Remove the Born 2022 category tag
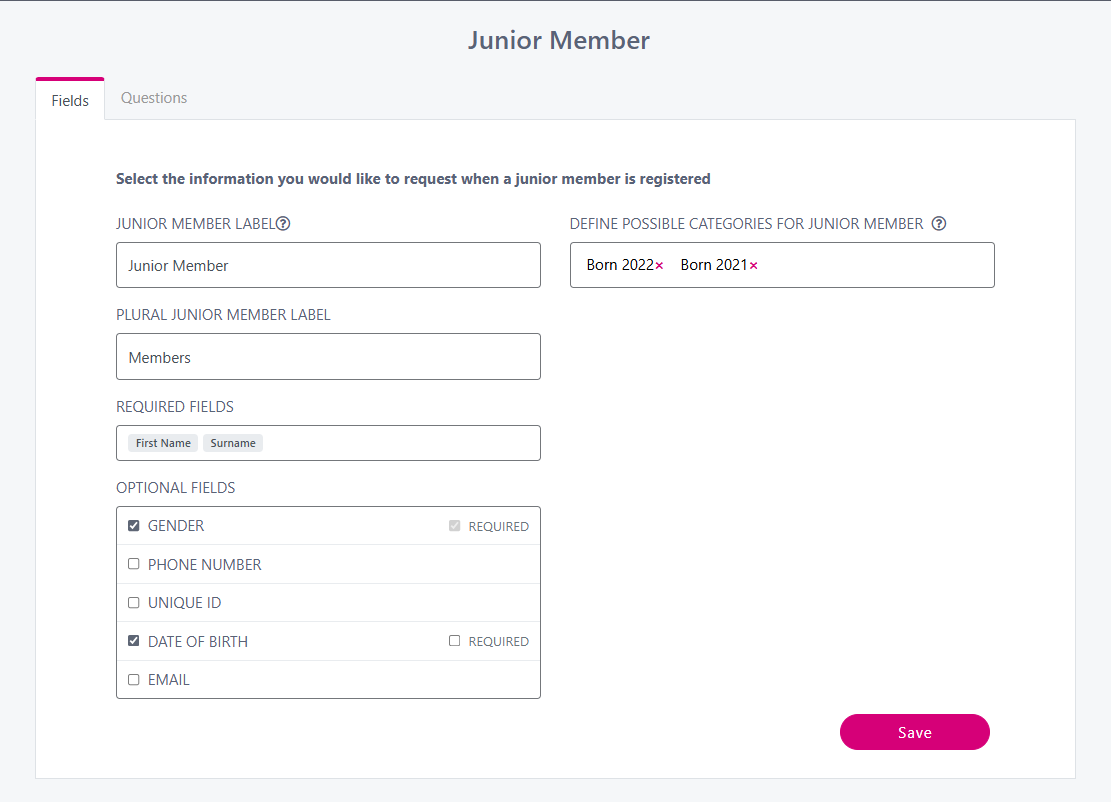 click(x=660, y=266)
